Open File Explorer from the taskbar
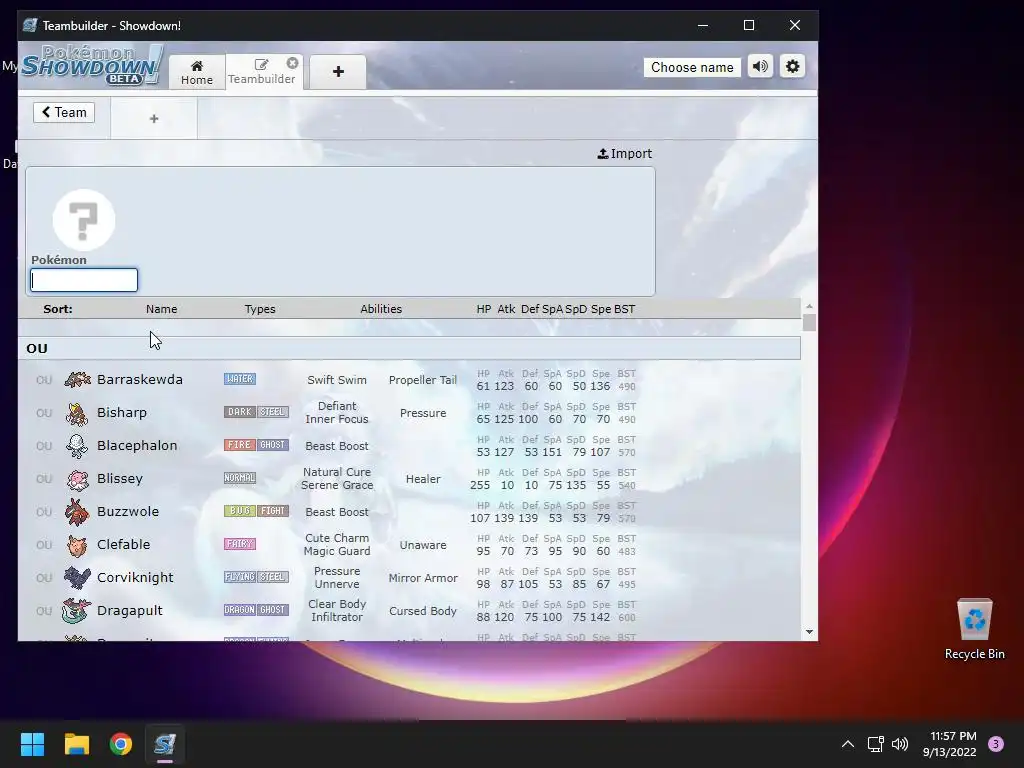Viewport: 1024px width, 768px height. pos(76,744)
